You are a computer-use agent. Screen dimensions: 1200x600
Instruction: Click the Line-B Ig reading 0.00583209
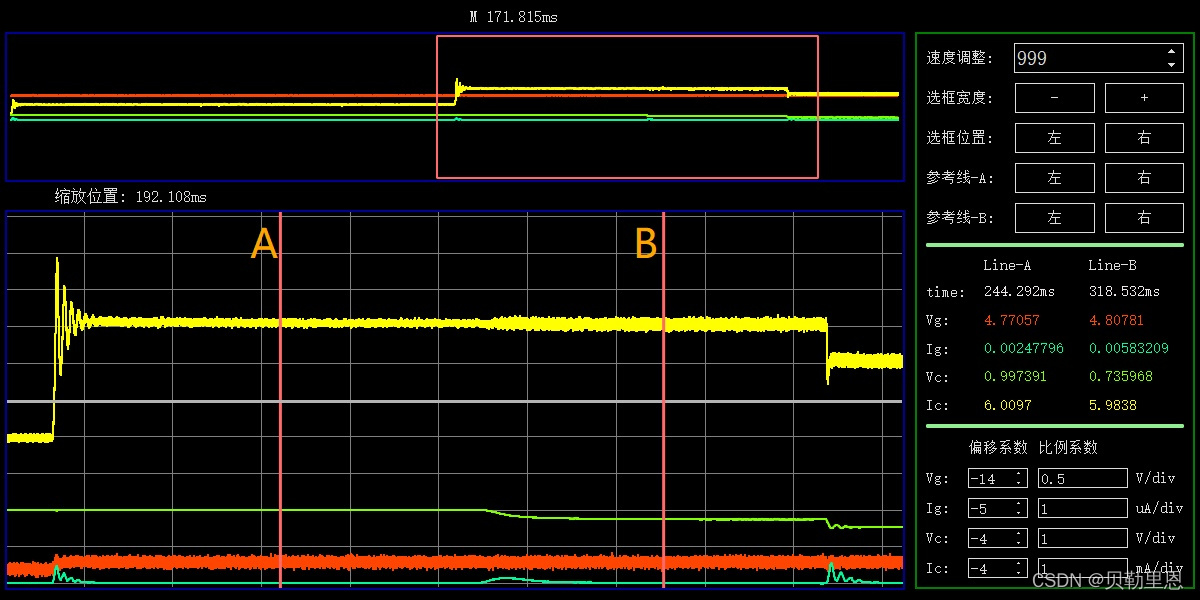[x=1128, y=349]
